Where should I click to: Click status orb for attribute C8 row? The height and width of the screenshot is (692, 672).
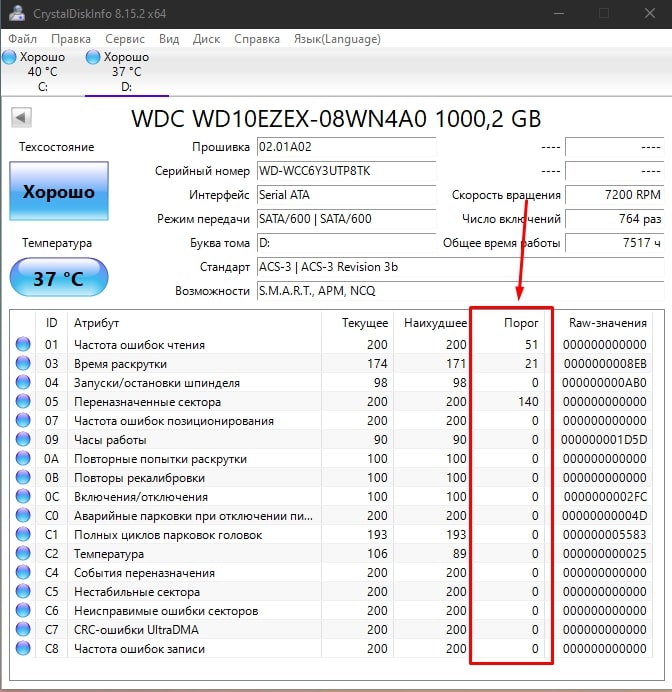click(23, 647)
